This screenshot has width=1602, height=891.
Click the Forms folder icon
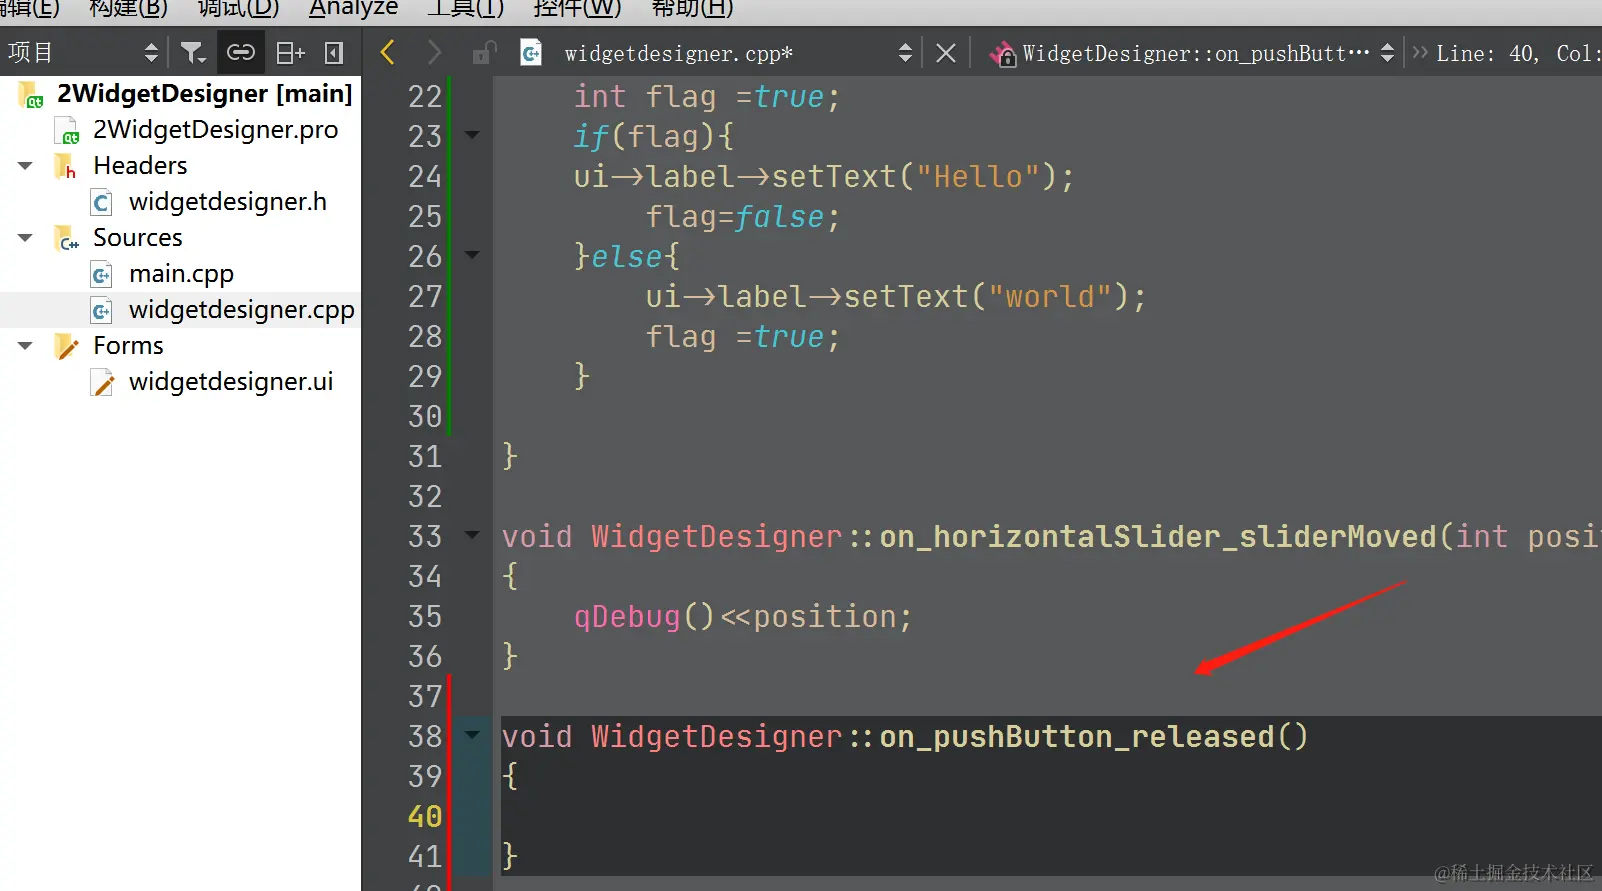point(67,346)
